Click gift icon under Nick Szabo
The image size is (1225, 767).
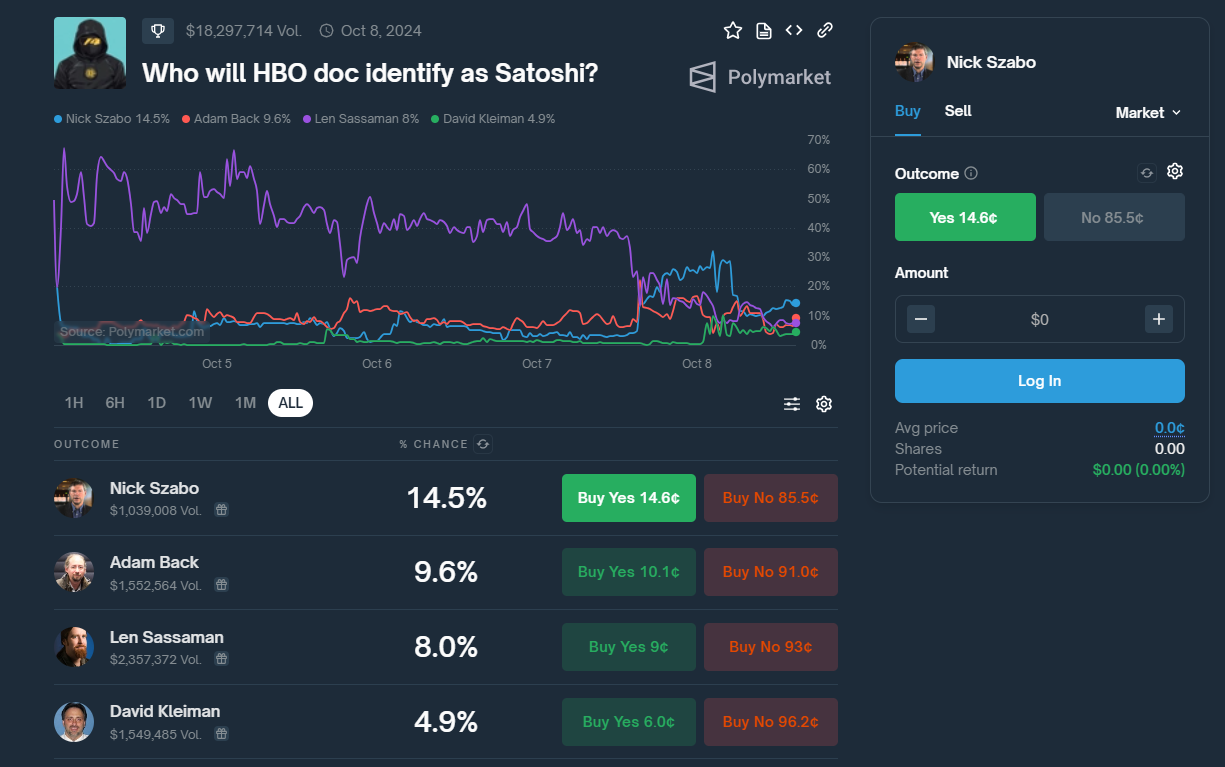point(222,510)
